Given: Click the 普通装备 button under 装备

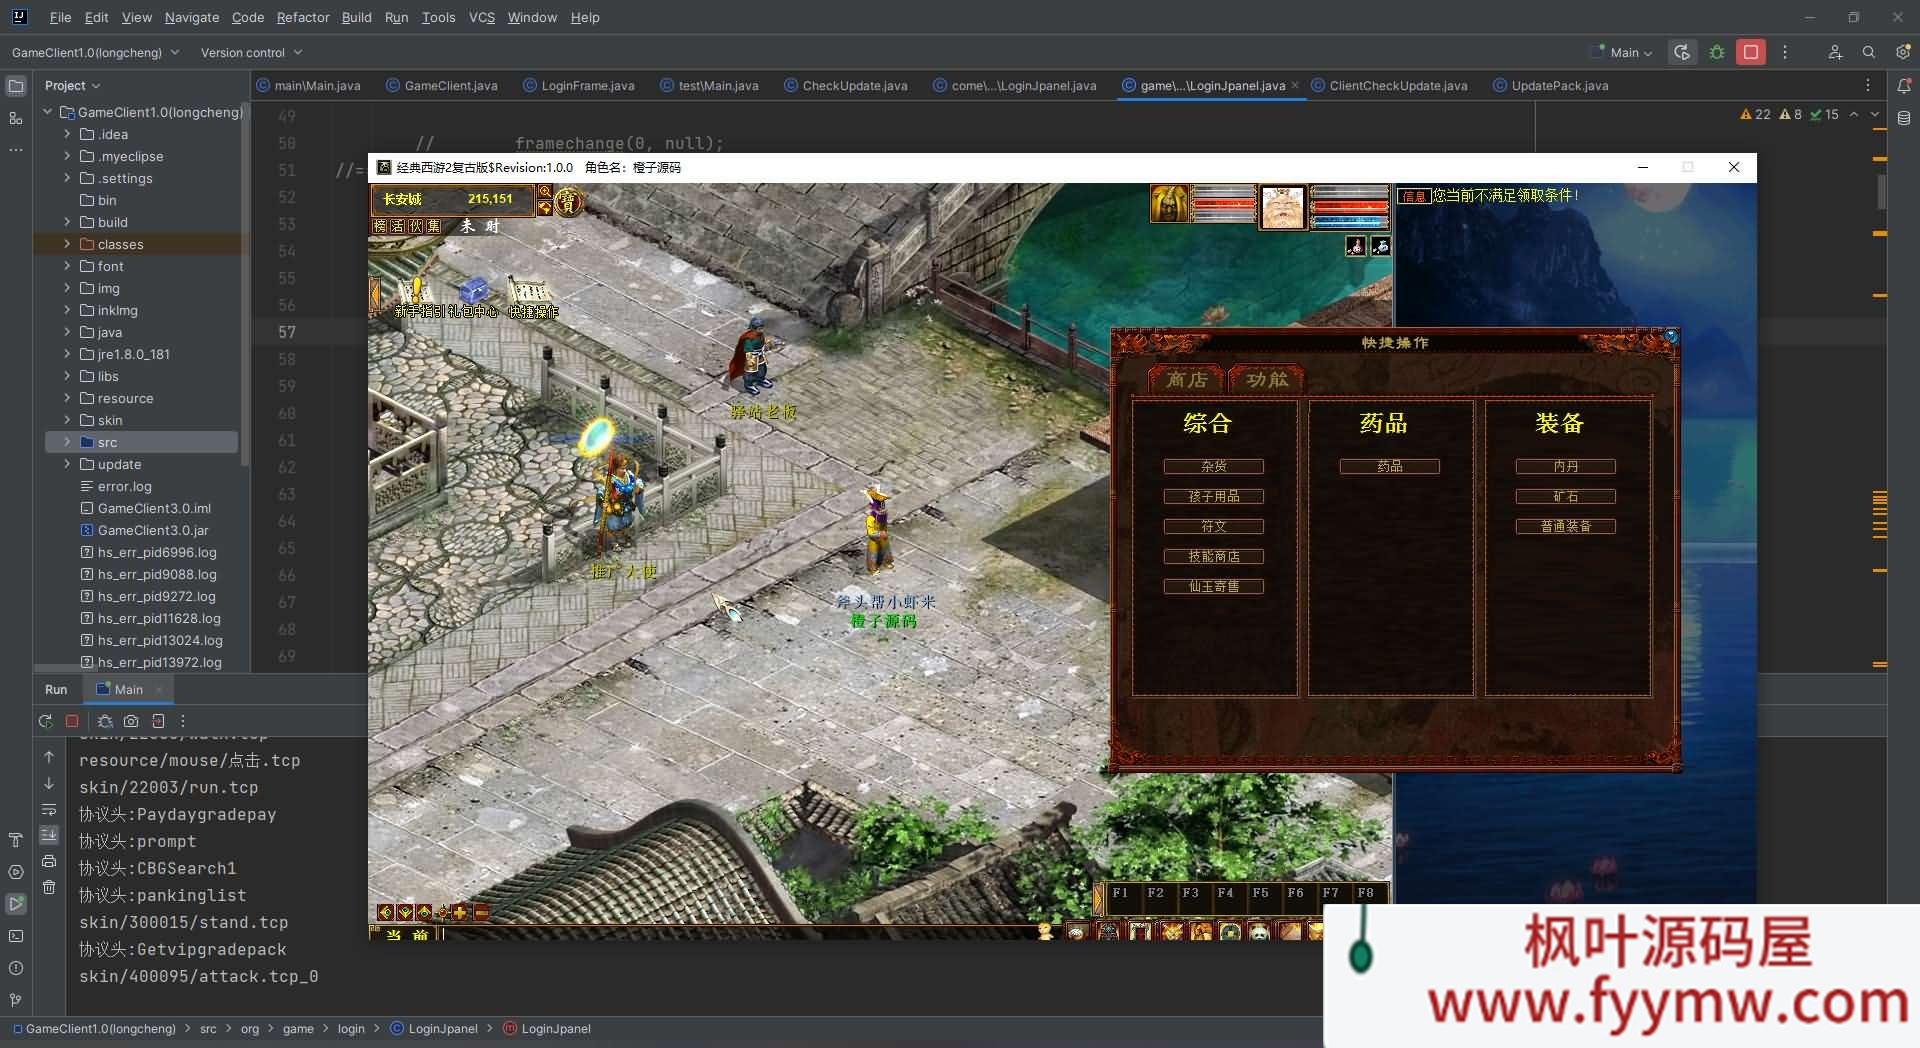Looking at the screenshot, I should click(x=1565, y=526).
